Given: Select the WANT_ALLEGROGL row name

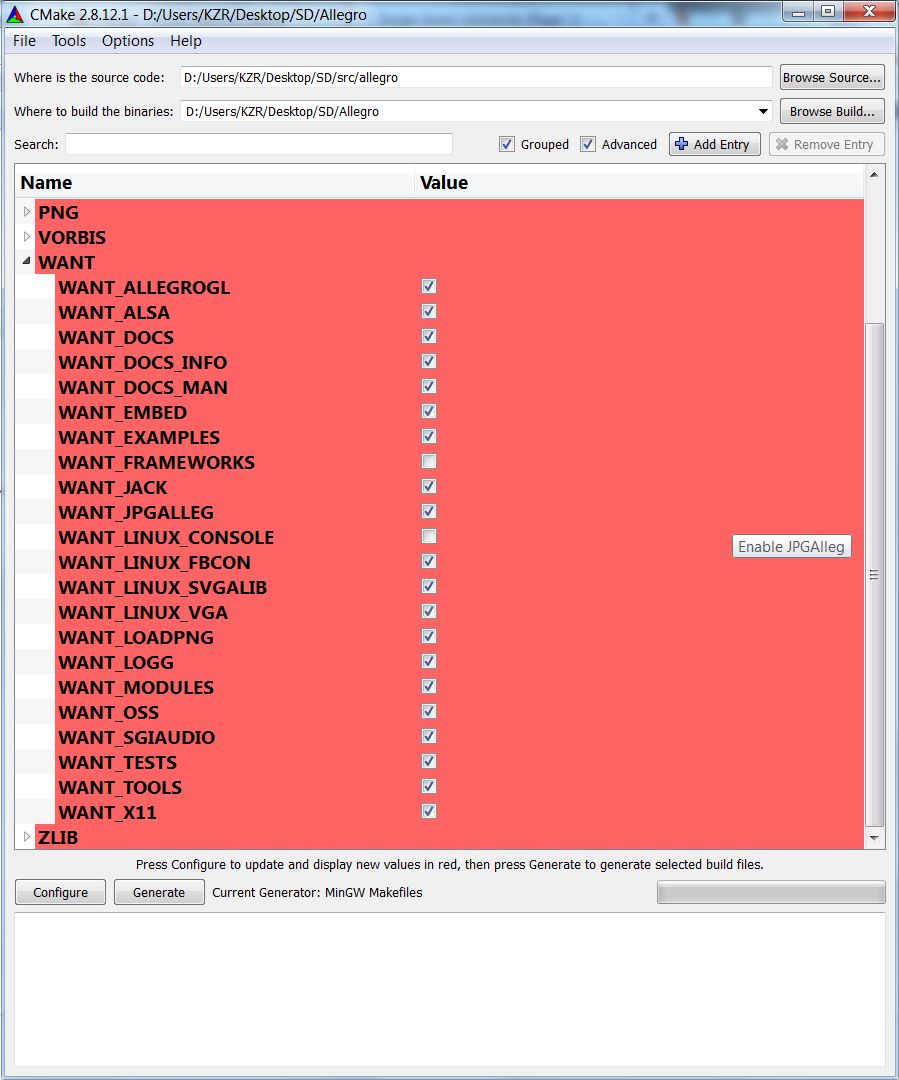Looking at the screenshot, I should coord(144,287).
